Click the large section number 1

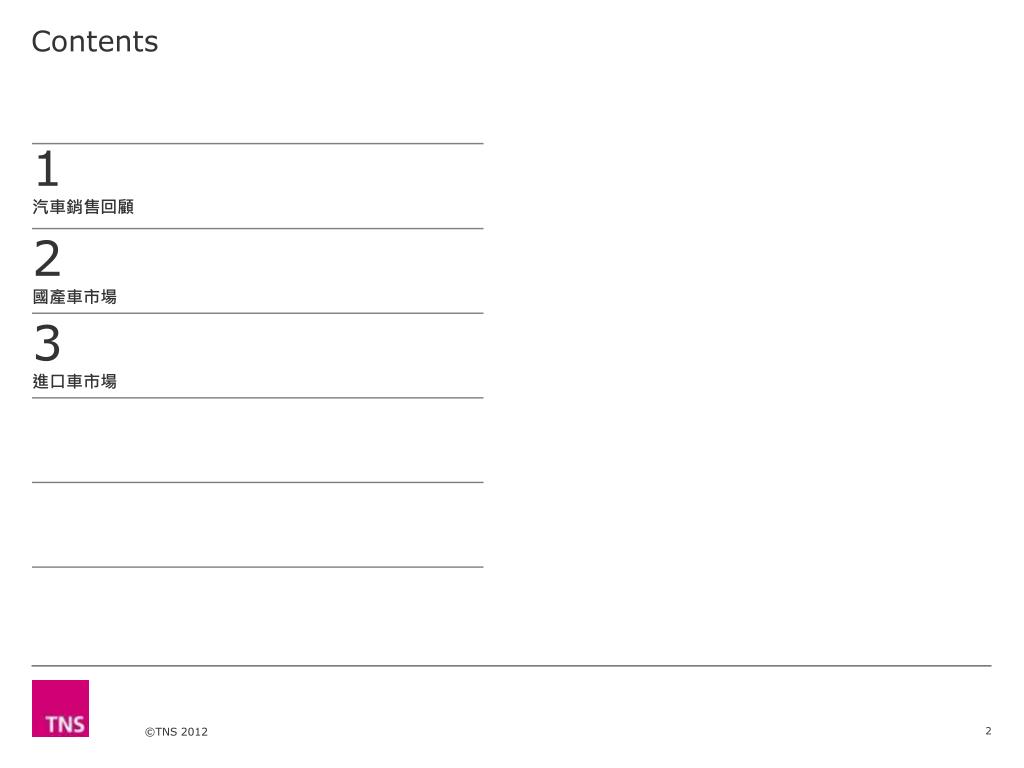47,168
